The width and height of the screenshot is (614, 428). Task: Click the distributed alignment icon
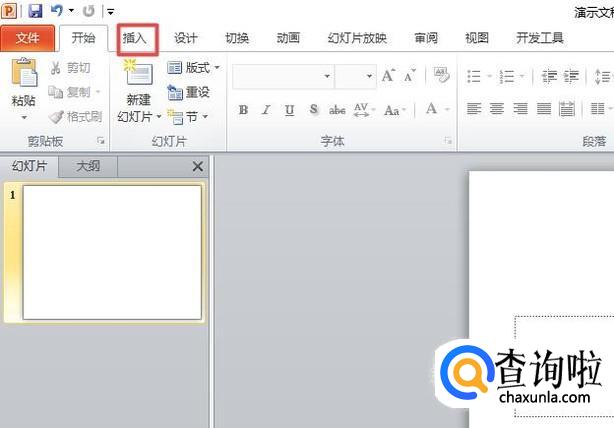[567, 108]
